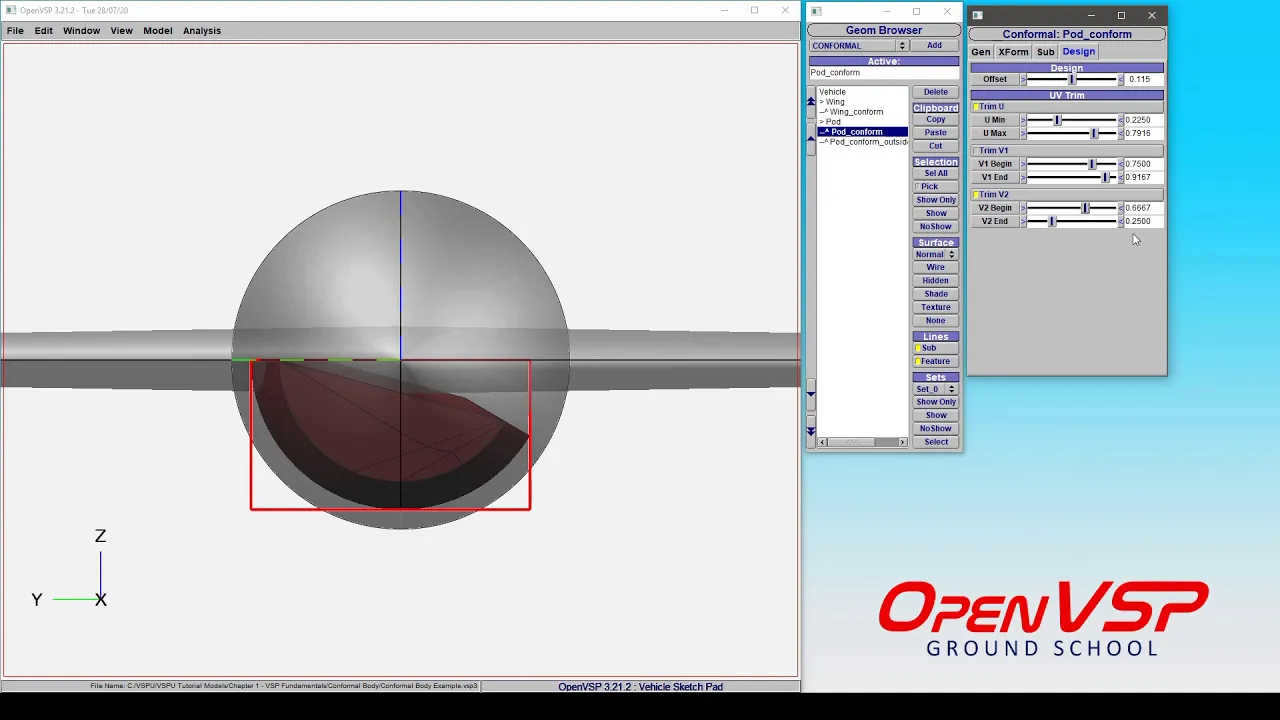Click right adjust arrow of U Min slider
Viewport: 1280px width, 720px height.
tap(1121, 120)
